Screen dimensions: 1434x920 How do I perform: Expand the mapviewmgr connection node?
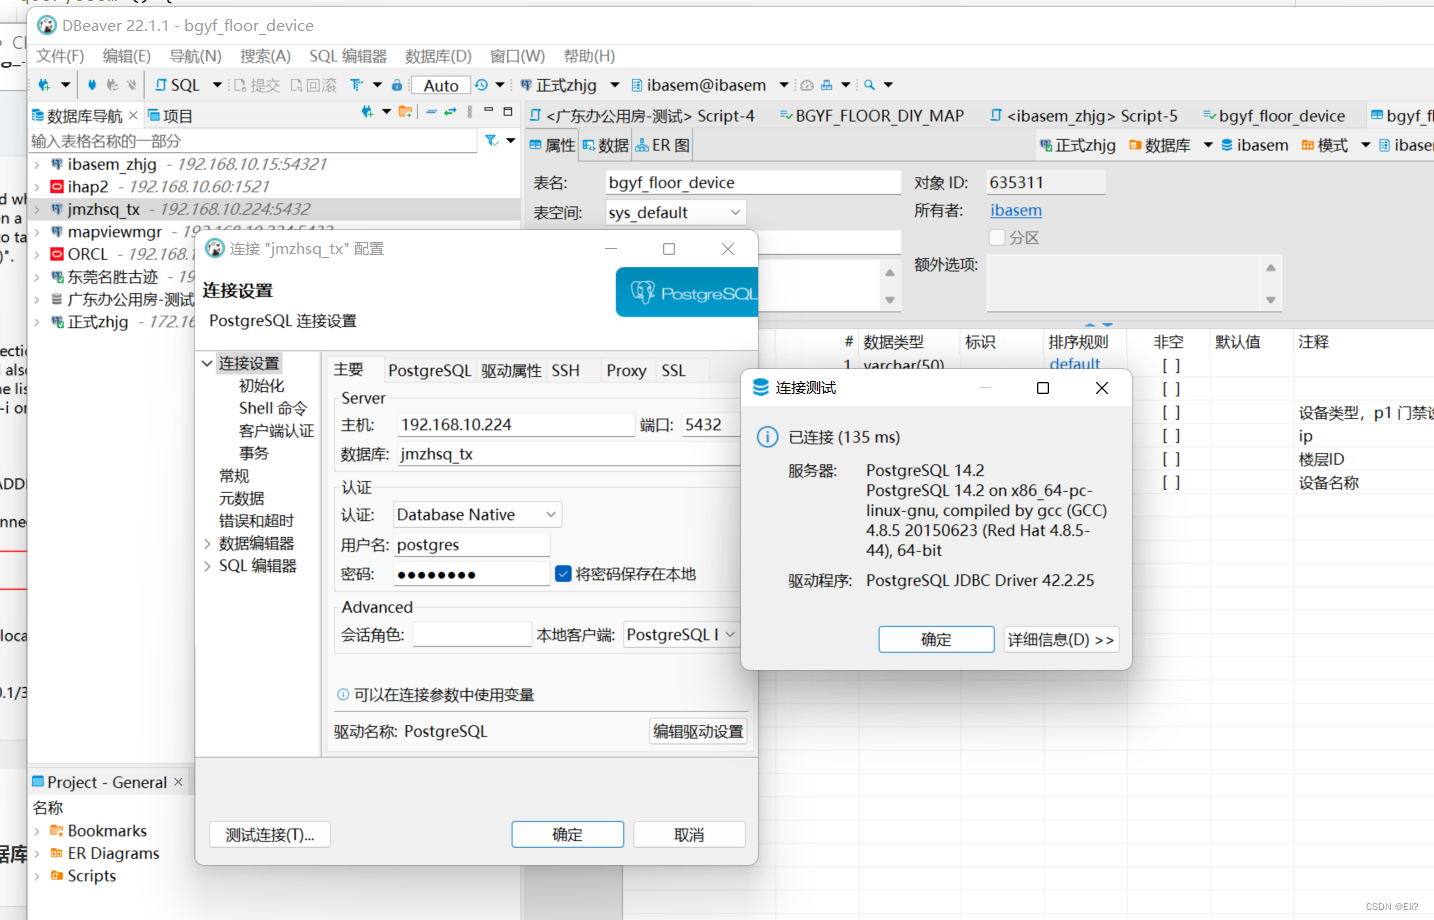click(x=37, y=232)
